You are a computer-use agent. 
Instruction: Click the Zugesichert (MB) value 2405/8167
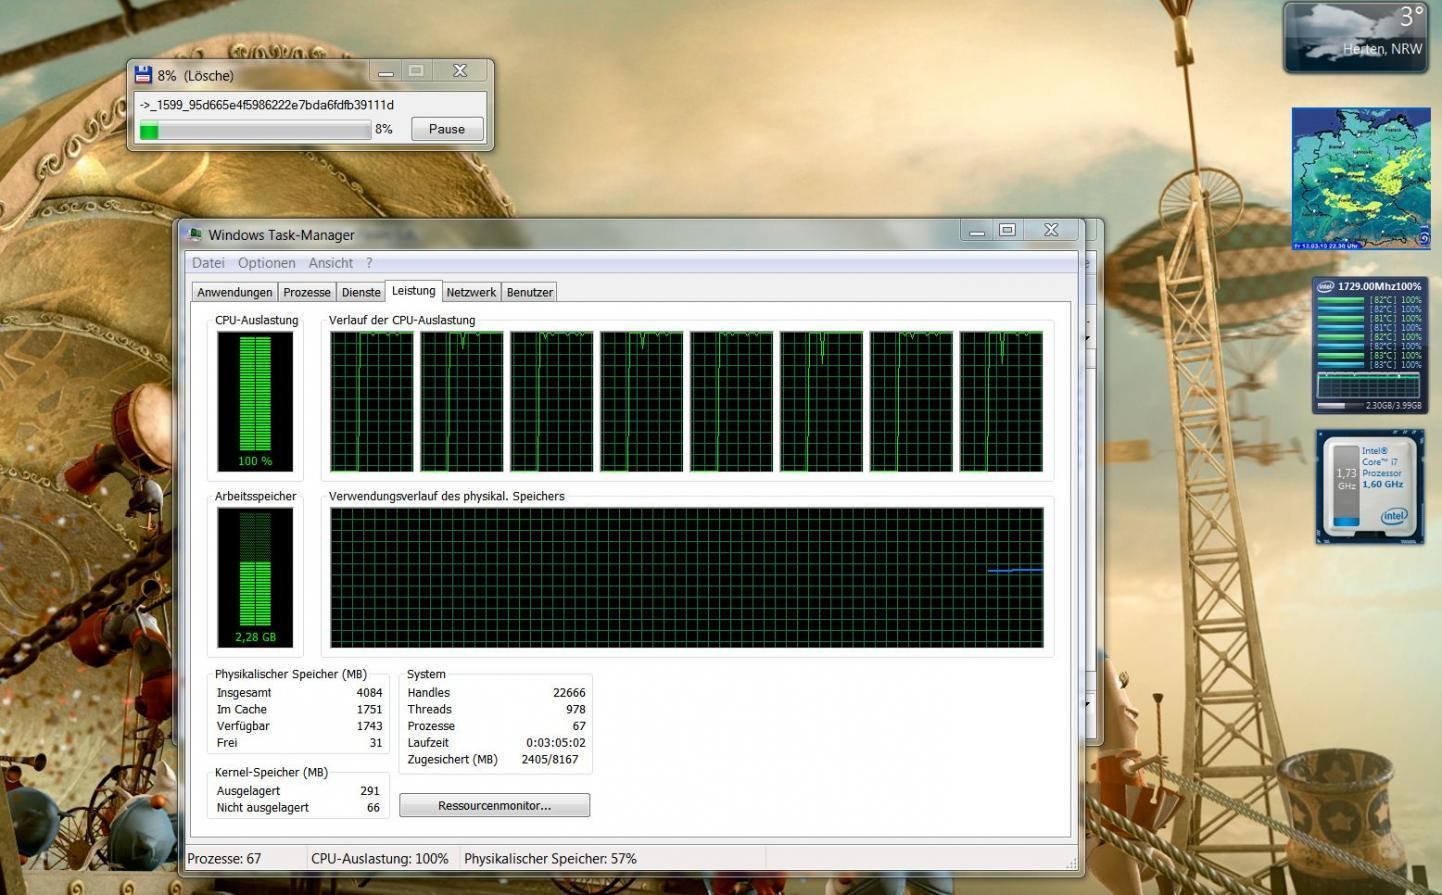[550, 759]
